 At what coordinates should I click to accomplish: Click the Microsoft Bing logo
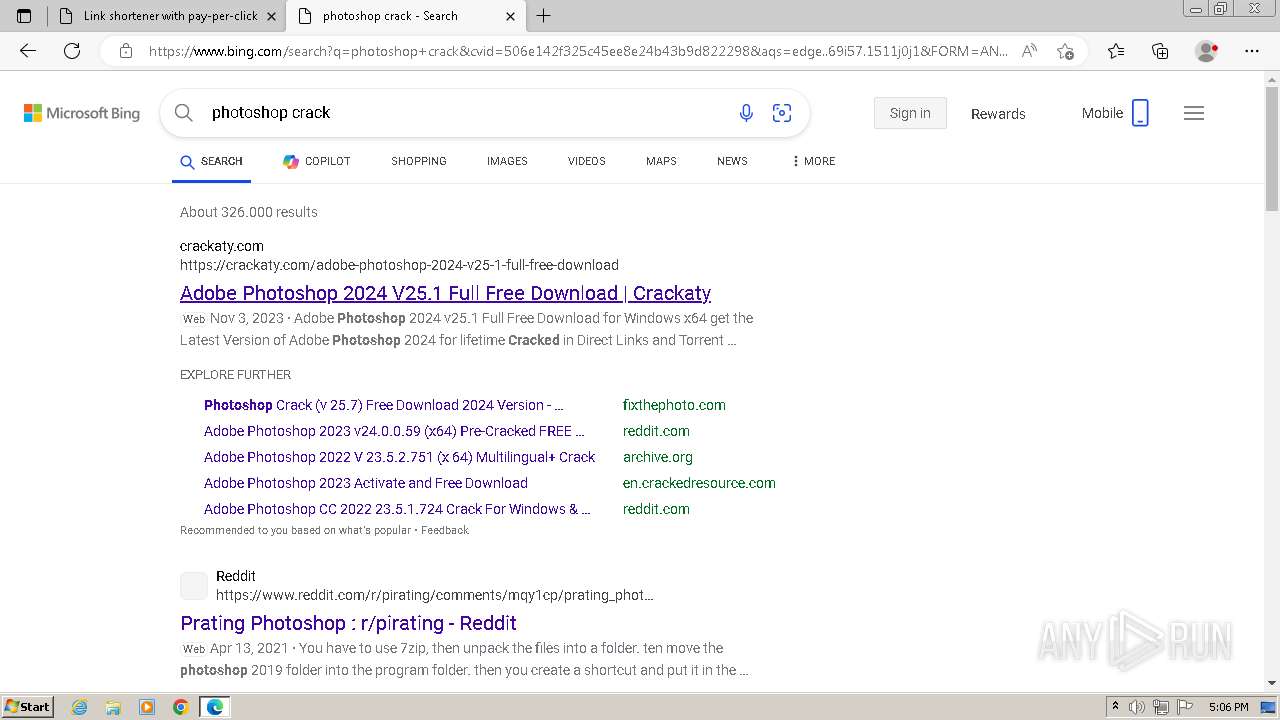click(82, 113)
